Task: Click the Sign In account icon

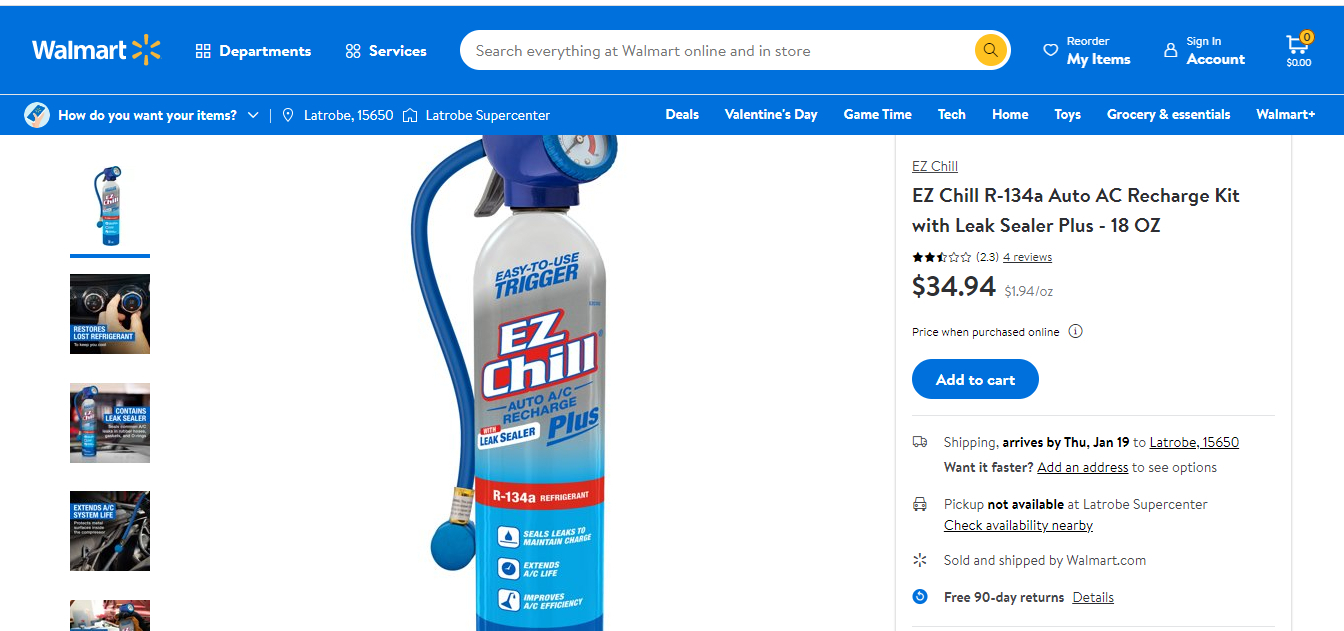Action: point(1171,50)
